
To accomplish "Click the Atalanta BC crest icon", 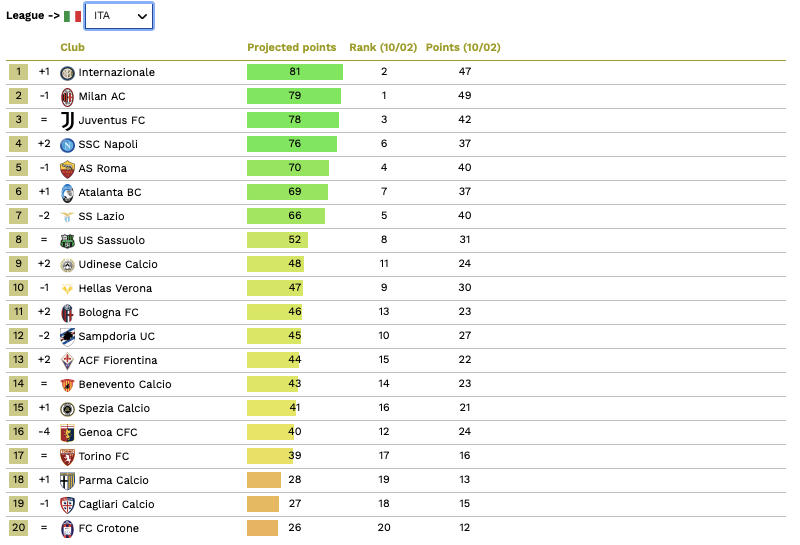I will 67,192.
